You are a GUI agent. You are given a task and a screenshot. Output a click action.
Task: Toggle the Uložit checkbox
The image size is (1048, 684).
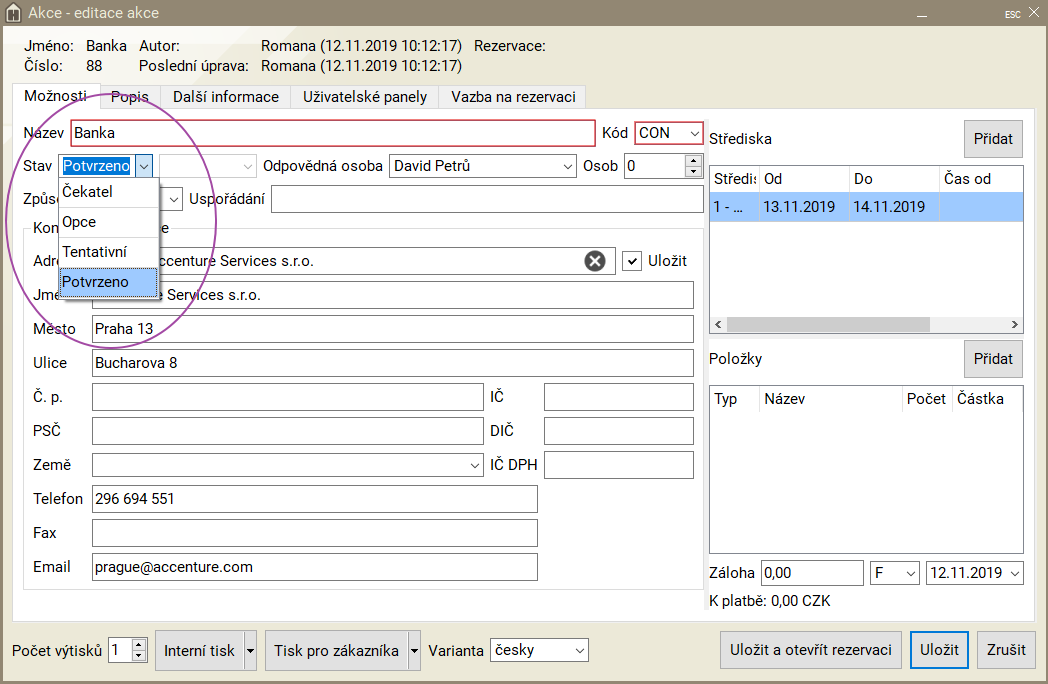tap(631, 261)
